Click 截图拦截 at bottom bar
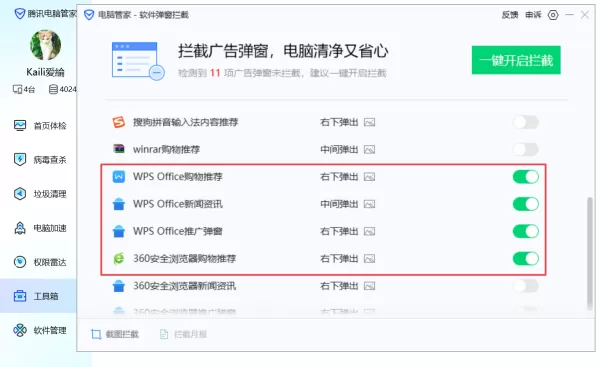Viewport: 600px width, 367px height. coord(114,334)
